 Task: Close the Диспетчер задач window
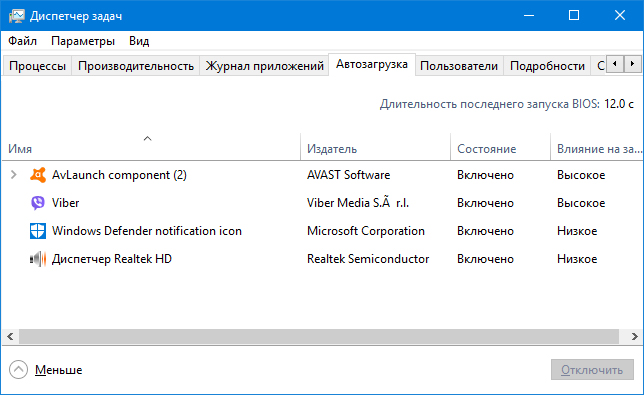coord(620,16)
